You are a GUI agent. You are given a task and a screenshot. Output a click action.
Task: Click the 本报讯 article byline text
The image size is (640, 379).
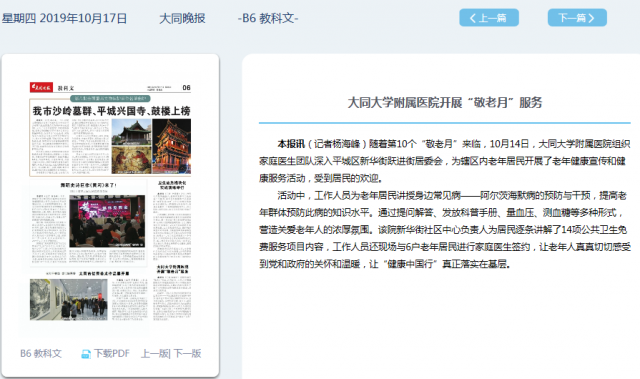click(x=291, y=144)
